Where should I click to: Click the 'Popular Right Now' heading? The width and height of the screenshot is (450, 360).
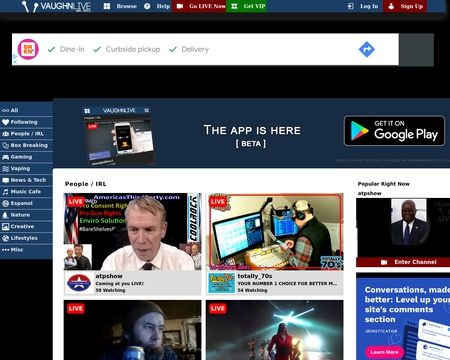click(x=383, y=184)
